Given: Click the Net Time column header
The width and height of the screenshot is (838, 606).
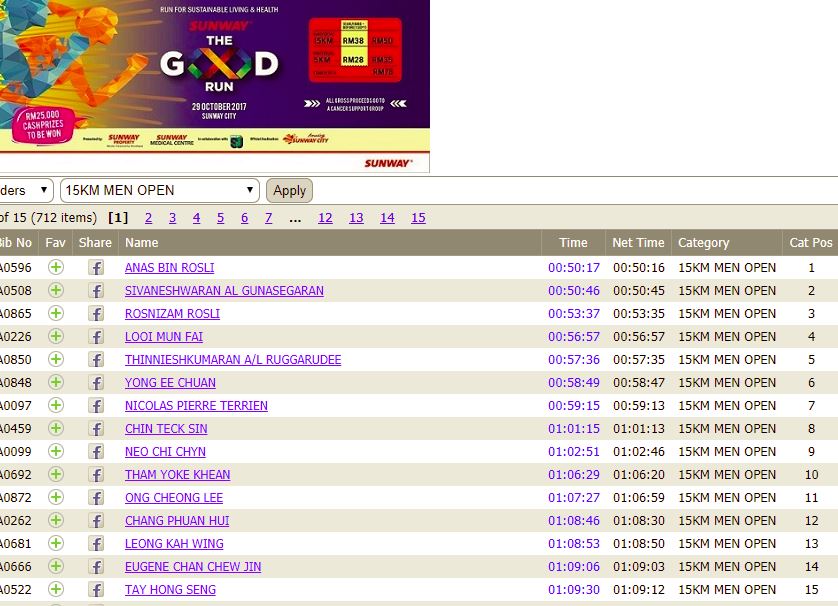Looking at the screenshot, I should click(x=638, y=243).
